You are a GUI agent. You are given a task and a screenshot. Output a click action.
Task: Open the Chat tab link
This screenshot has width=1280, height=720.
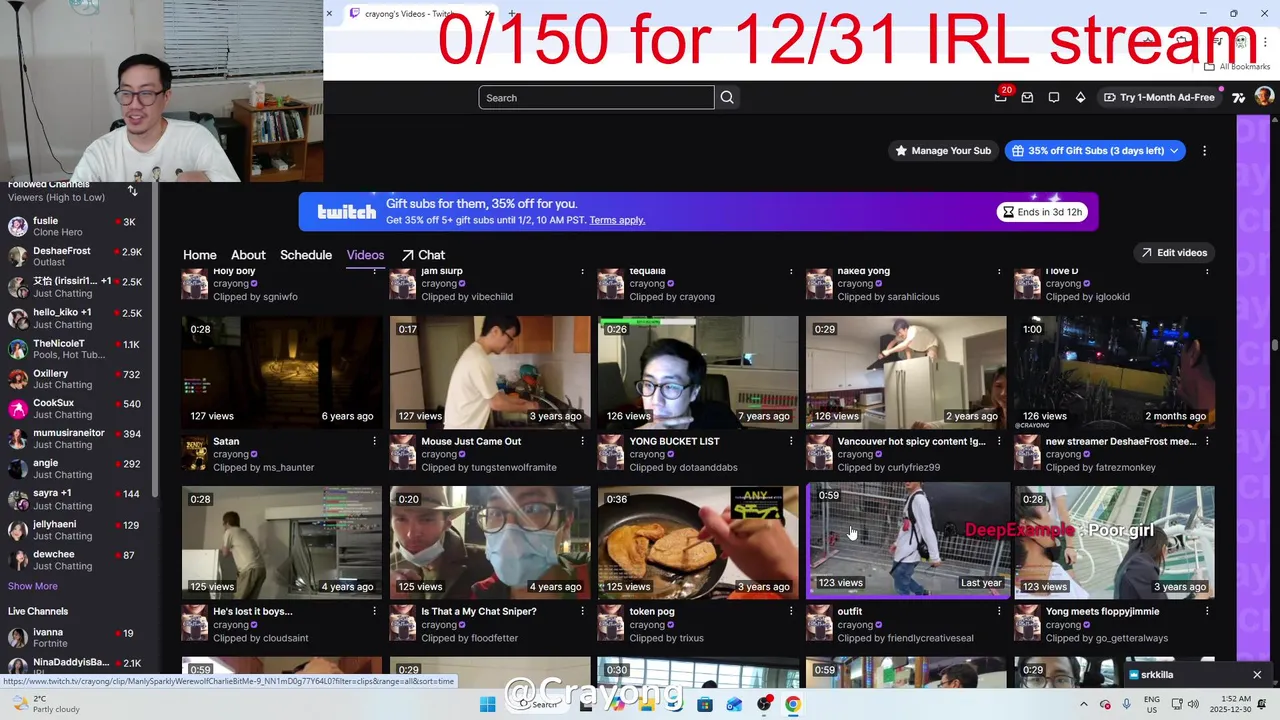point(423,255)
